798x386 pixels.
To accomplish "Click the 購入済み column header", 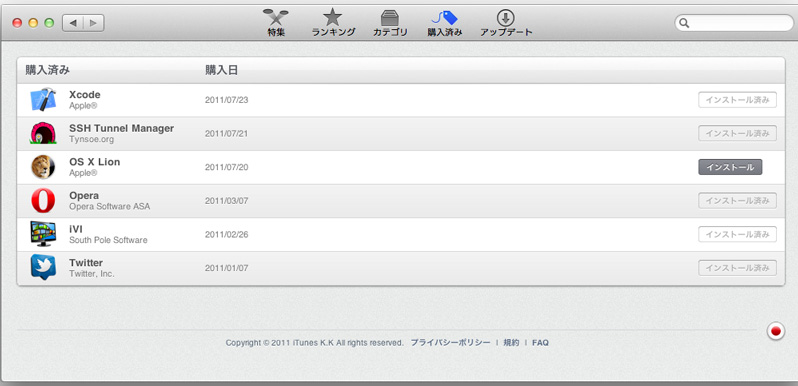I will [x=47, y=70].
